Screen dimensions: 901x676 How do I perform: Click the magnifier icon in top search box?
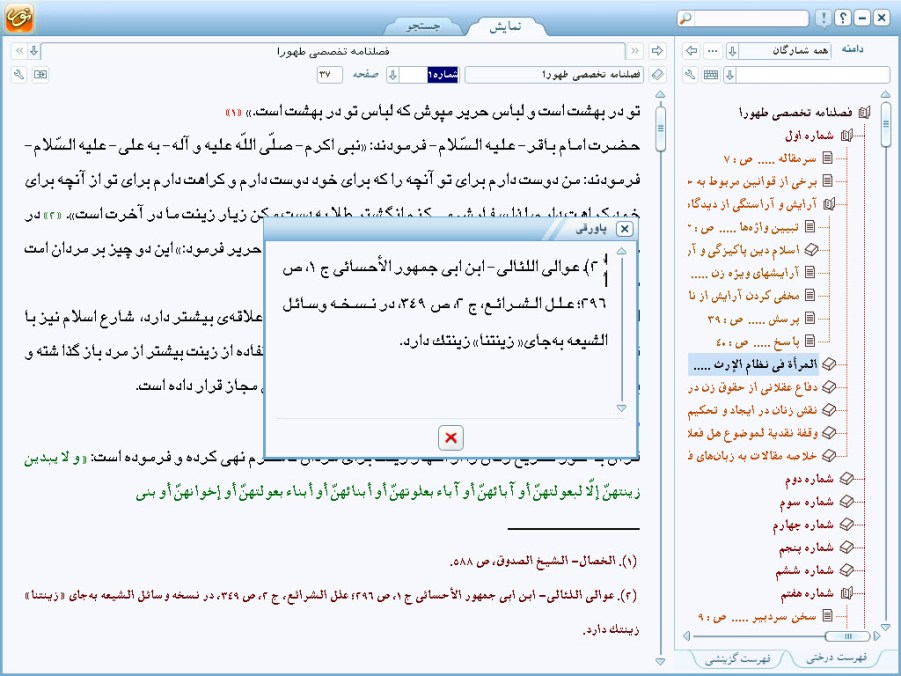tap(686, 18)
